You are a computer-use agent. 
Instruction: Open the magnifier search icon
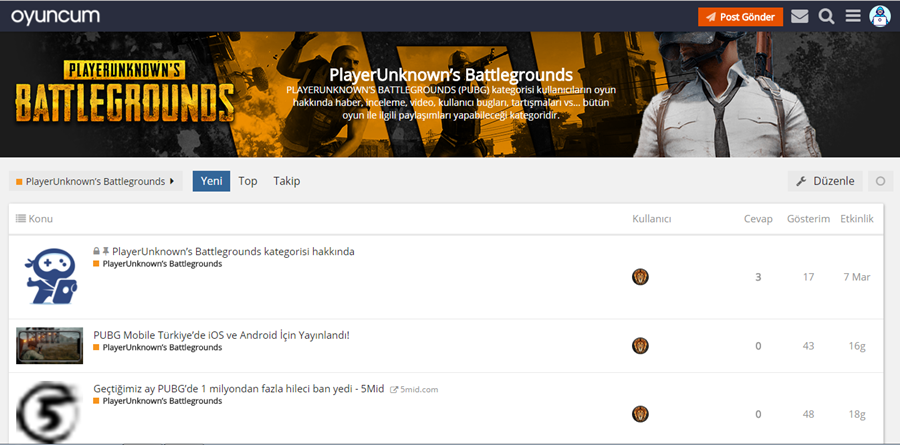point(826,17)
